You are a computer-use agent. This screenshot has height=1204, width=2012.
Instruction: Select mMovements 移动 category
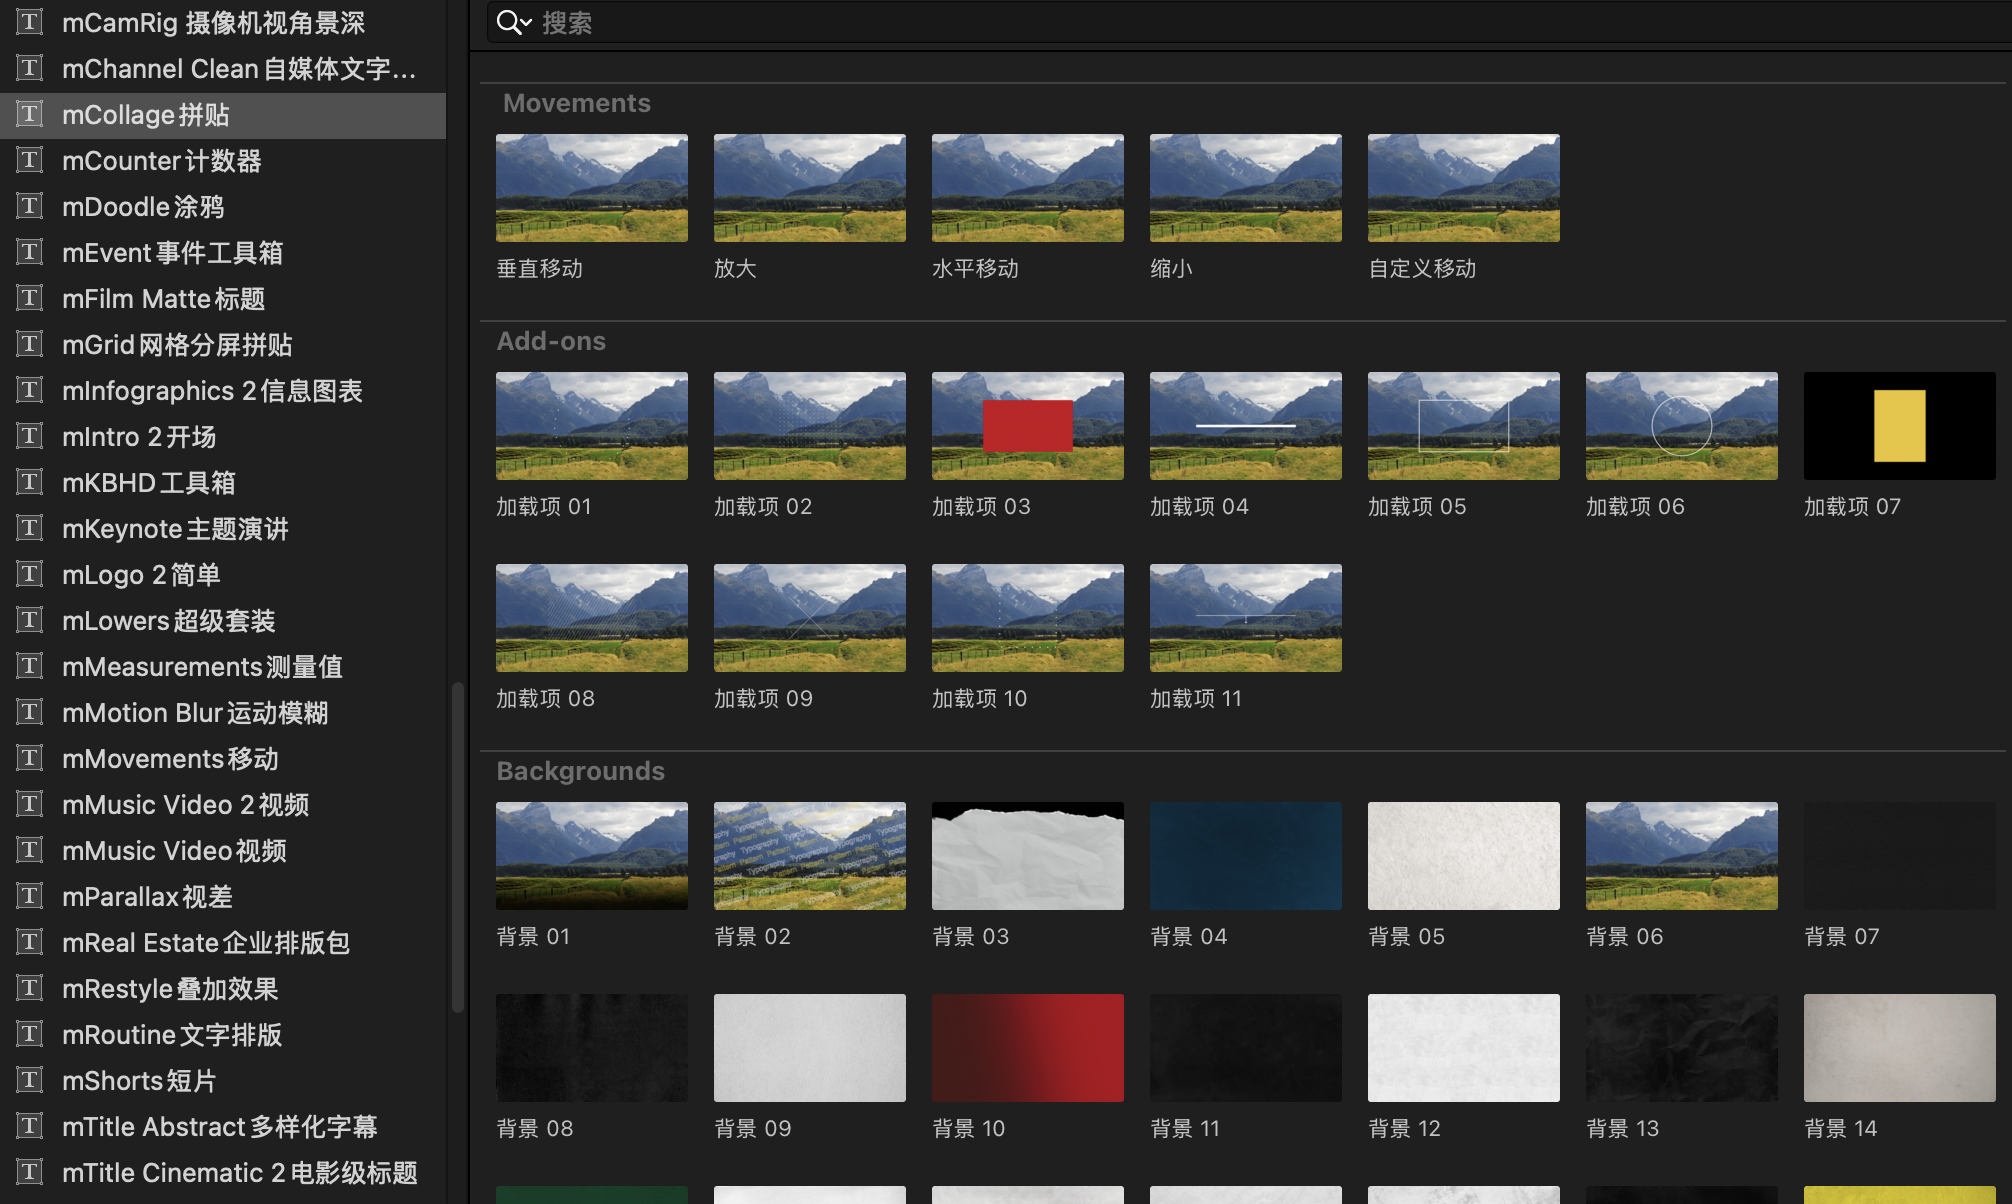(223, 759)
